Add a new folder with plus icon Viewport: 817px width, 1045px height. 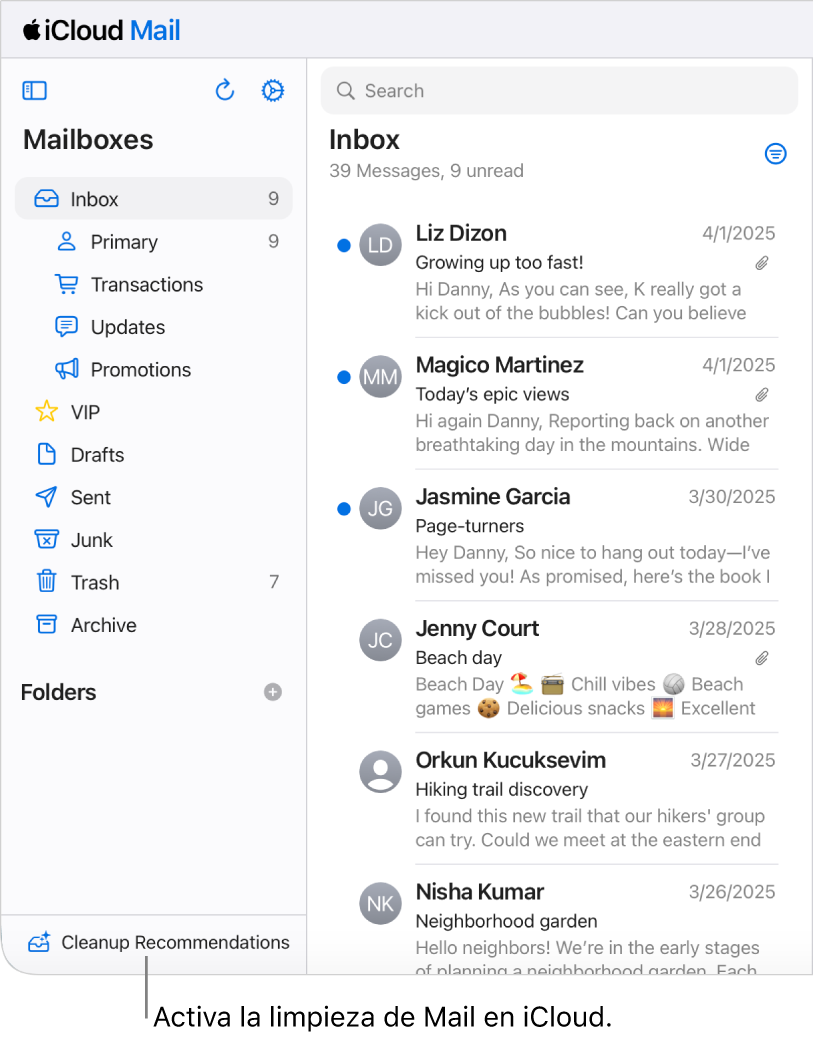pos(273,692)
